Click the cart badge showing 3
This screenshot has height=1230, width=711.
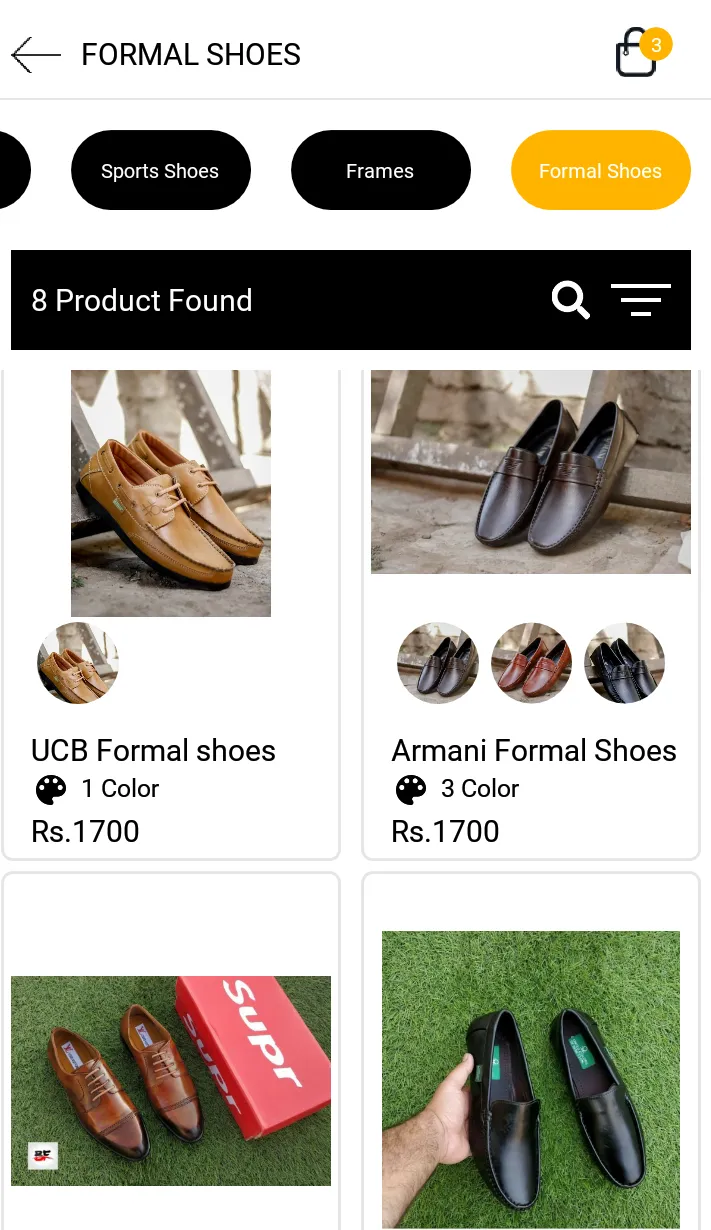click(656, 44)
